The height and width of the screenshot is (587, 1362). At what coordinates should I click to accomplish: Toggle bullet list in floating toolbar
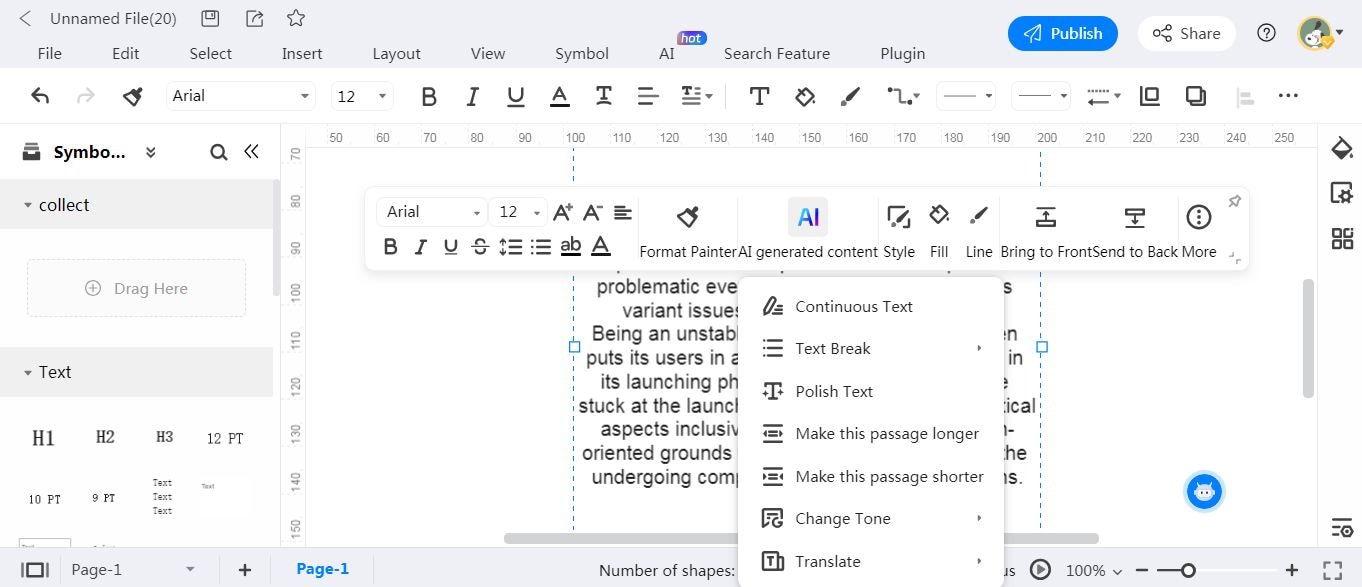(541, 246)
